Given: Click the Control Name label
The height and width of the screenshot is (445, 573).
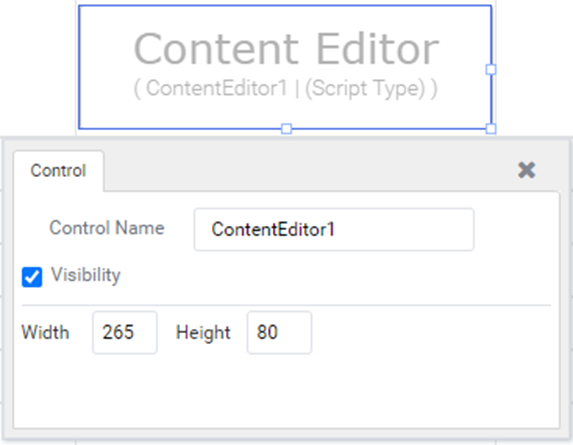Looking at the screenshot, I should [107, 228].
